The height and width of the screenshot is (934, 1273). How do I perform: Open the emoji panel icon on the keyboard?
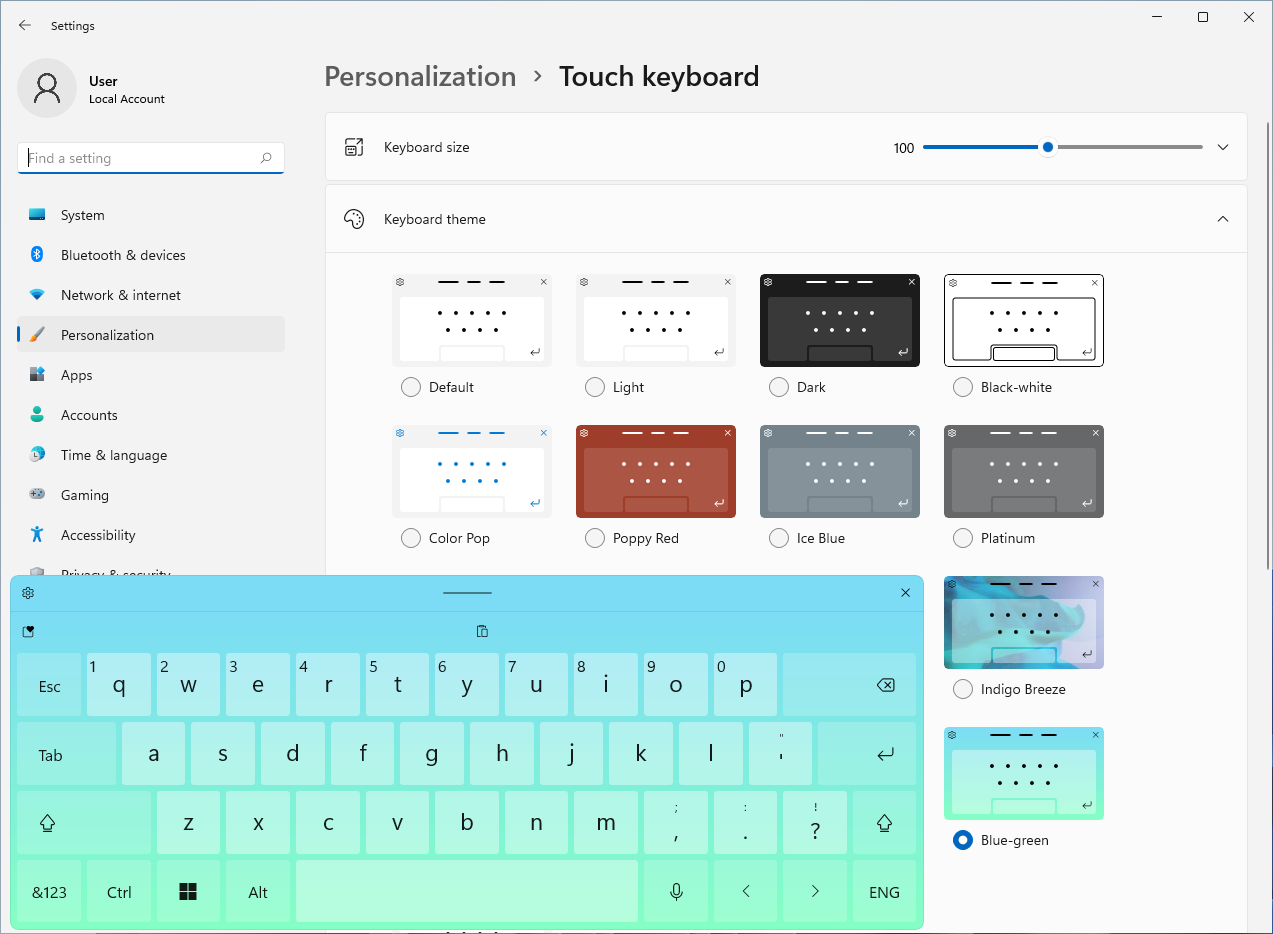(28, 631)
